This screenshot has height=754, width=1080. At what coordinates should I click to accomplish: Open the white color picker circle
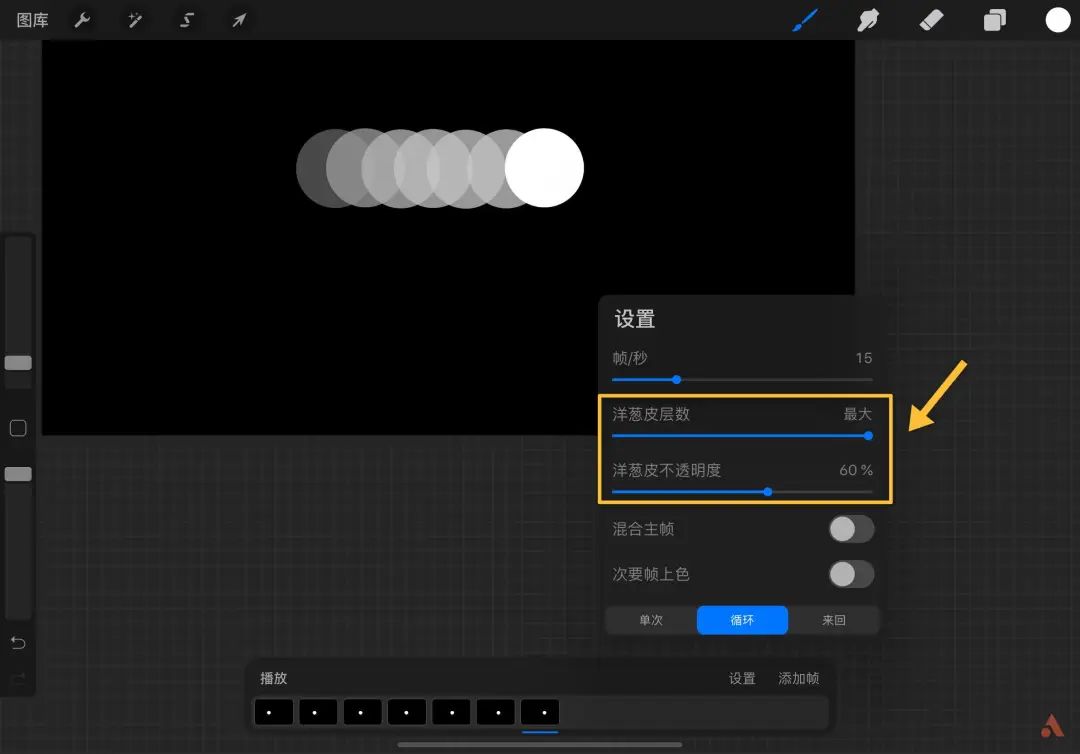click(1058, 20)
